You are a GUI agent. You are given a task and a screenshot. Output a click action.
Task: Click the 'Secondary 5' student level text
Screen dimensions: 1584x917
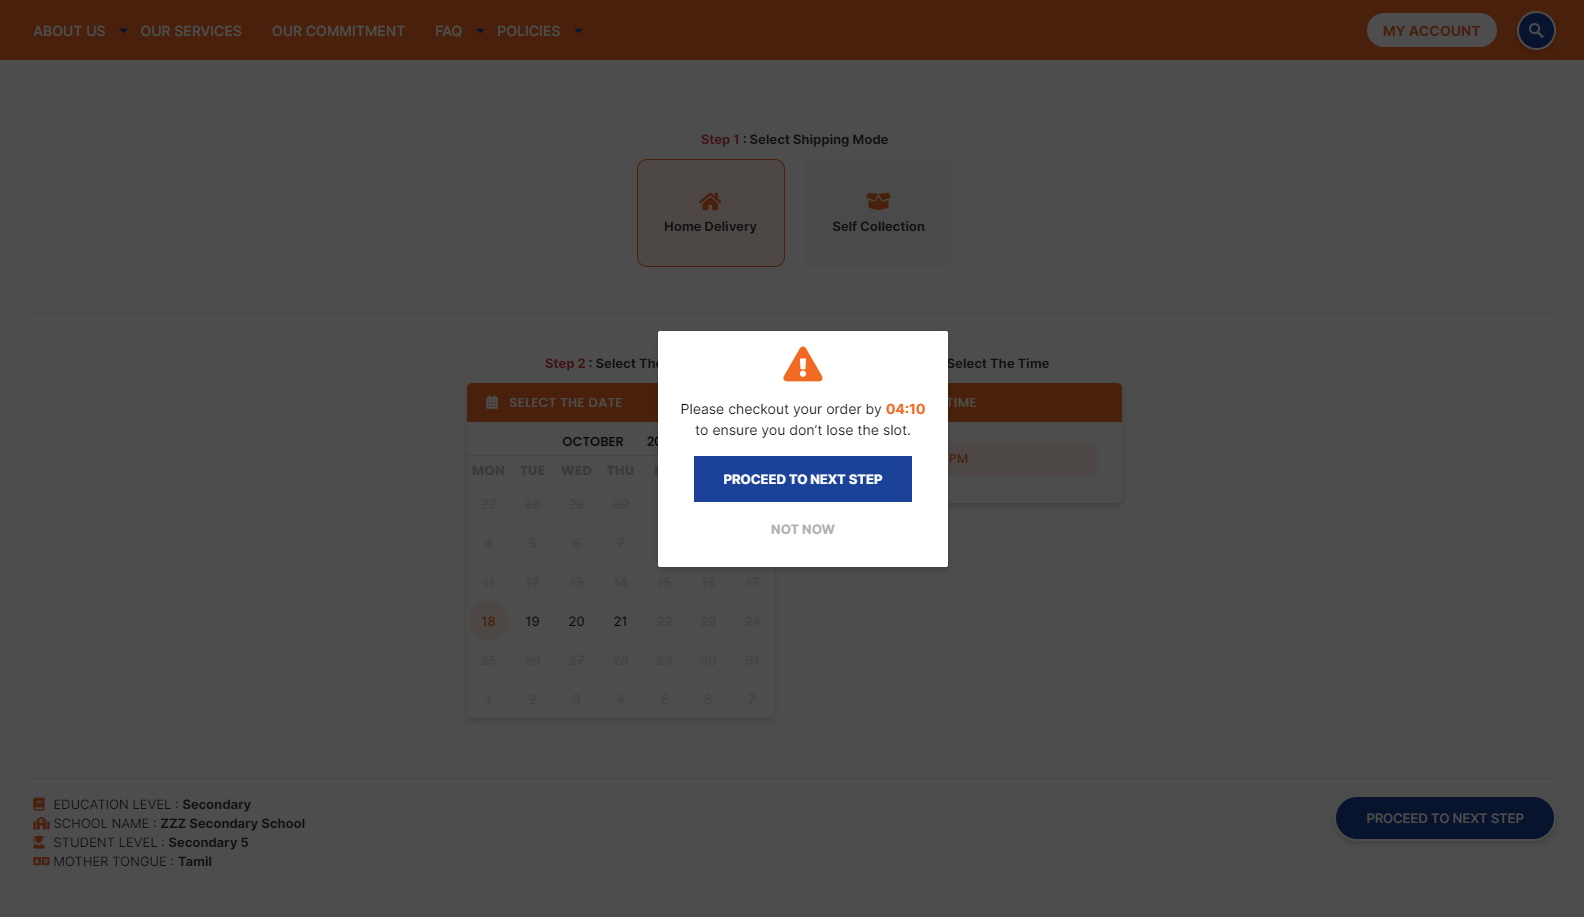tap(208, 842)
